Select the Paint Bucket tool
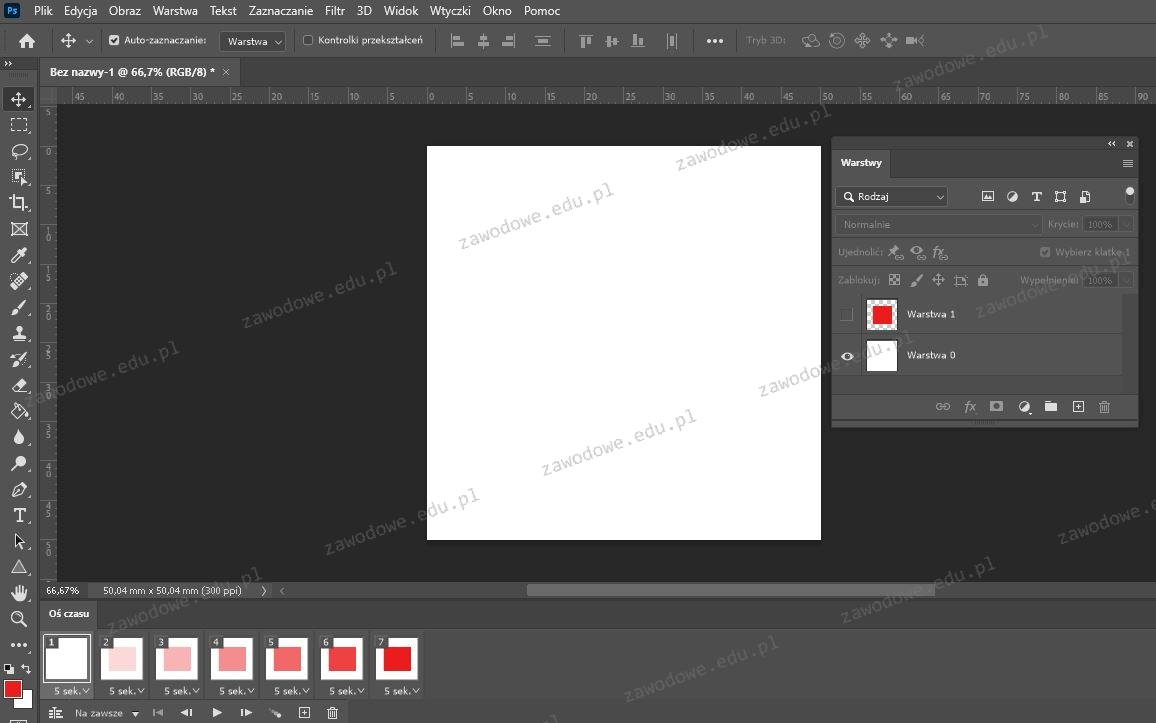Screen dimensions: 1156x723 coord(19,411)
